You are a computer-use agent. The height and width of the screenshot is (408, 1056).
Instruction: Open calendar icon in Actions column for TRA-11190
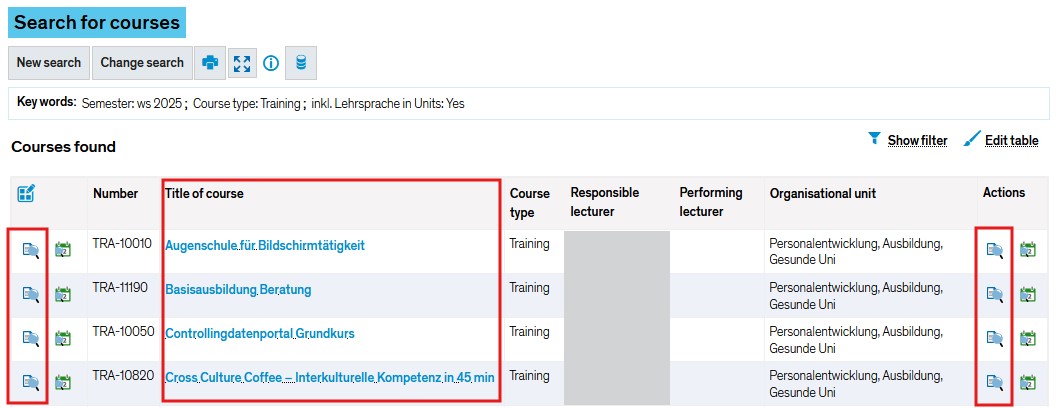[x=1027, y=294]
